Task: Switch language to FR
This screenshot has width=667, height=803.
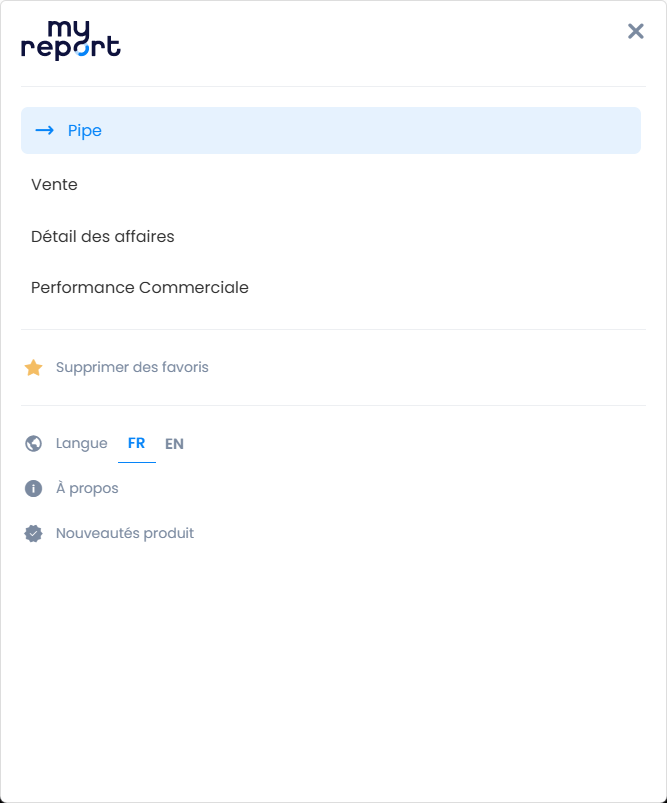Action: [x=136, y=444]
